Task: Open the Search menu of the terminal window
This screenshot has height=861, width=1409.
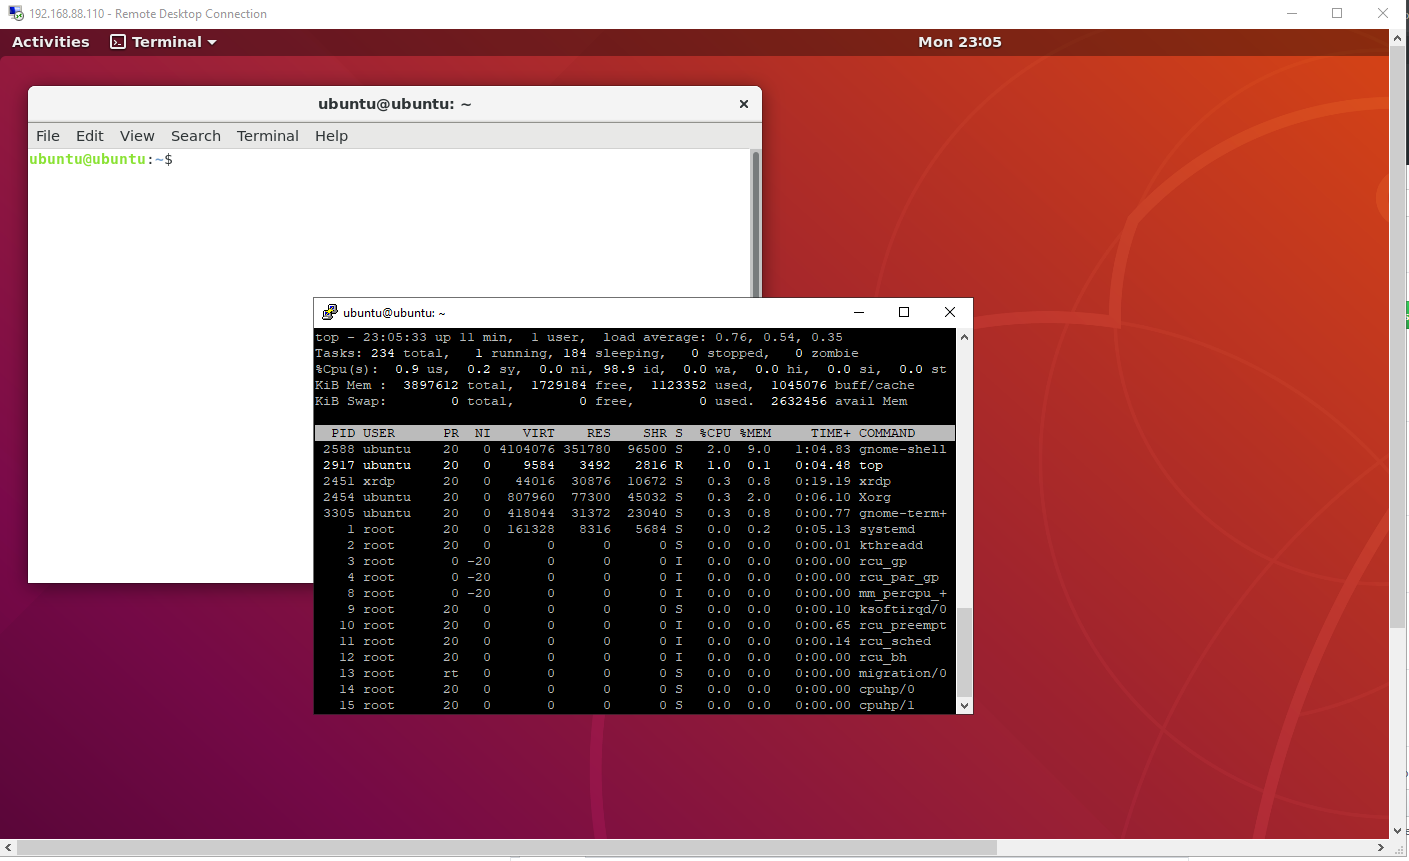Action: point(196,136)
